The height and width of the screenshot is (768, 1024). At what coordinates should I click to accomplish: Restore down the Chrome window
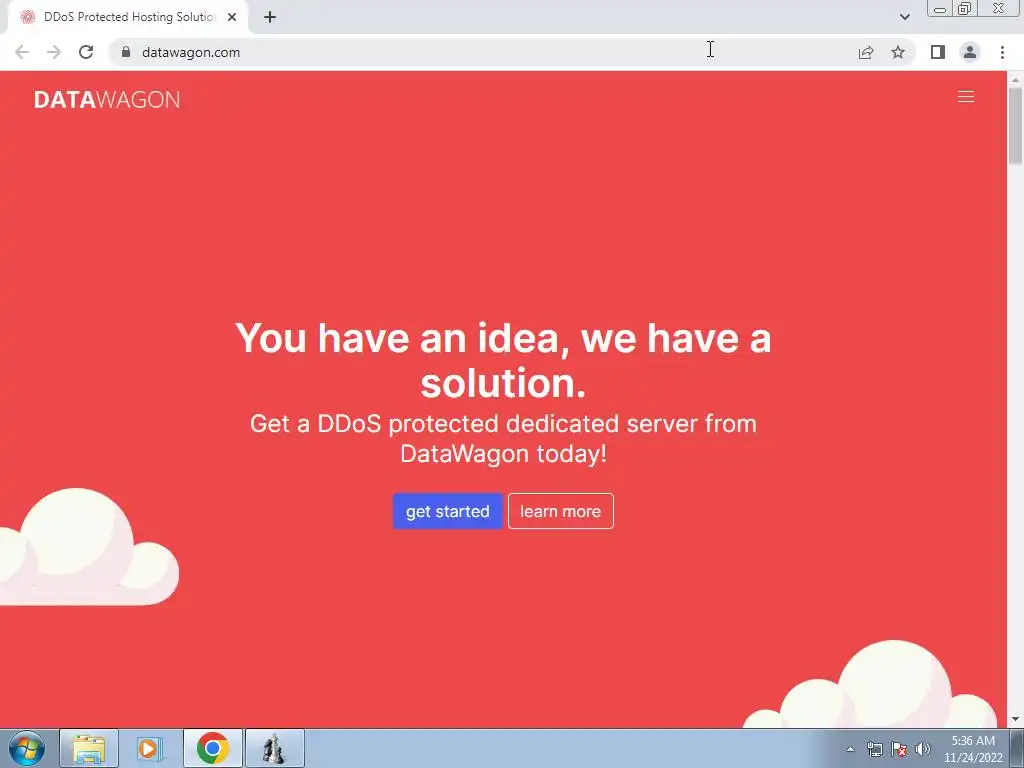click(965, 9)
